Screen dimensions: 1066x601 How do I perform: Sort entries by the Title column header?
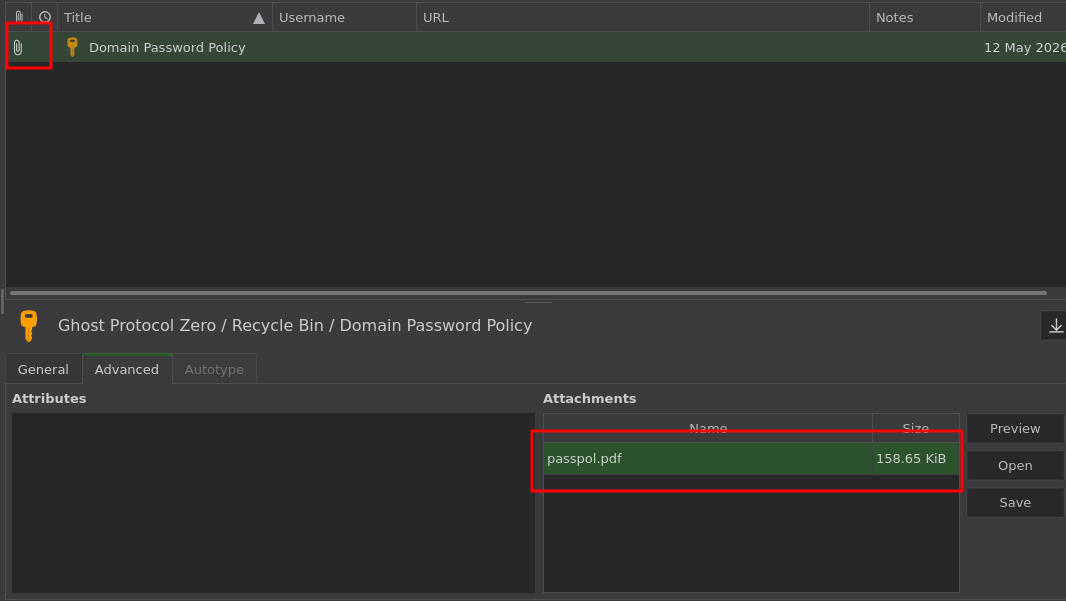[165, 17]
